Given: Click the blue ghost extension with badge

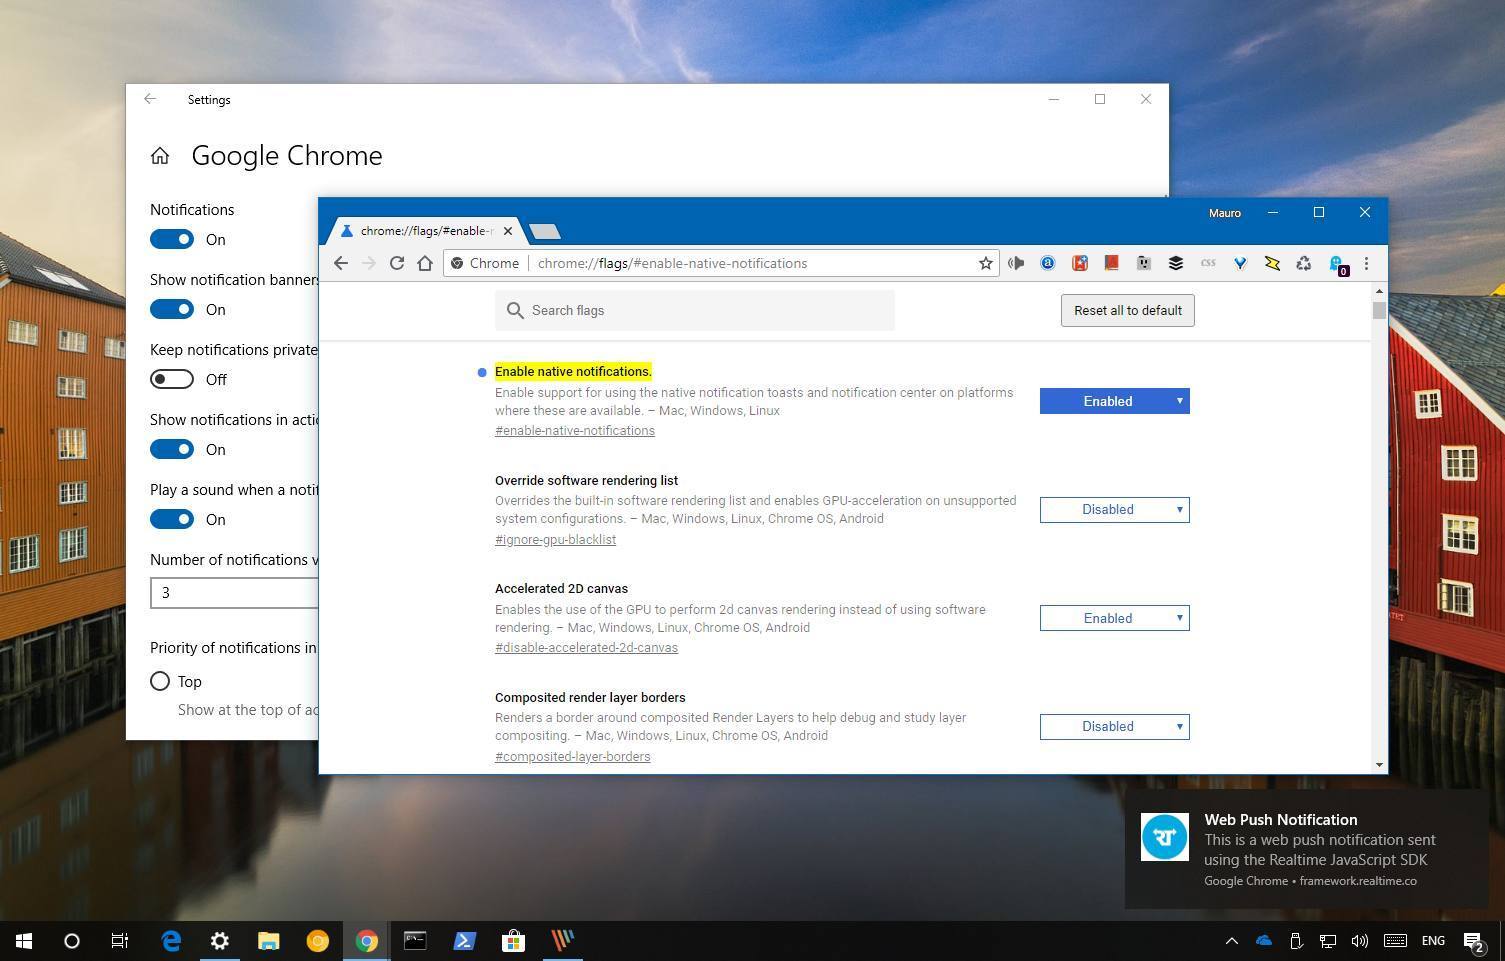Looking at the screenshot, I should pyautogui.click(x=1338, y=264).
